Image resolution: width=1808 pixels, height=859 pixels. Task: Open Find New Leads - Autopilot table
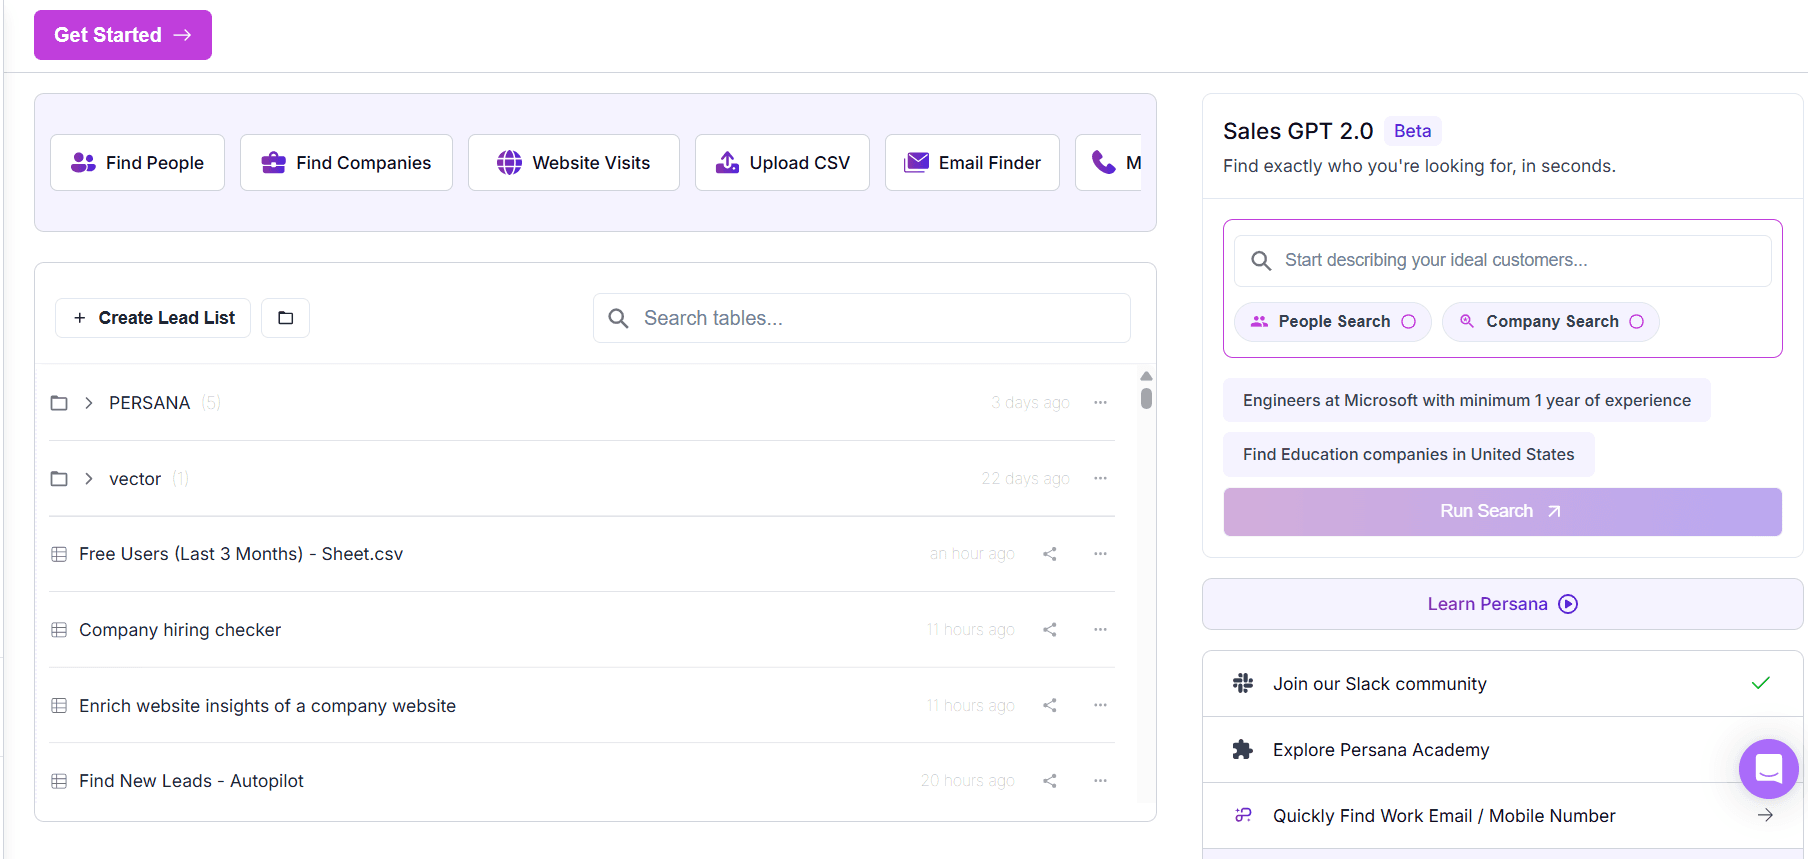191,781
